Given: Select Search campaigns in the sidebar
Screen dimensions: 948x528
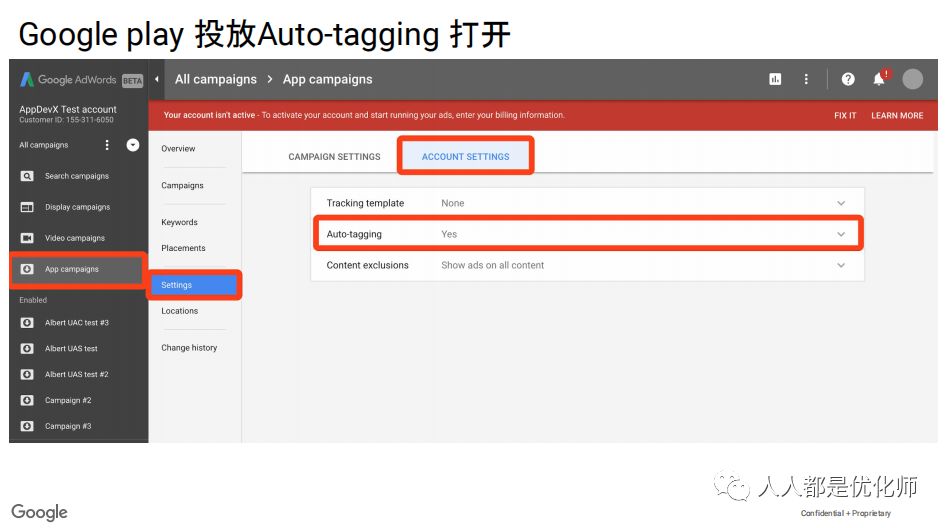Looking at the screenshot, I should pyautogui.click(x=77, y=176).
